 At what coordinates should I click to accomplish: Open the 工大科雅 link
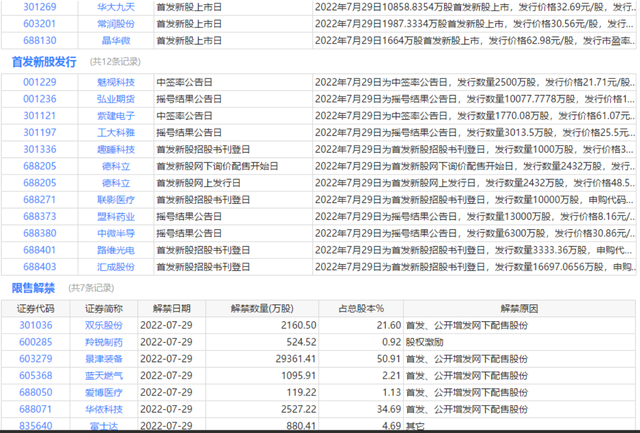click(x=116, y=132)
